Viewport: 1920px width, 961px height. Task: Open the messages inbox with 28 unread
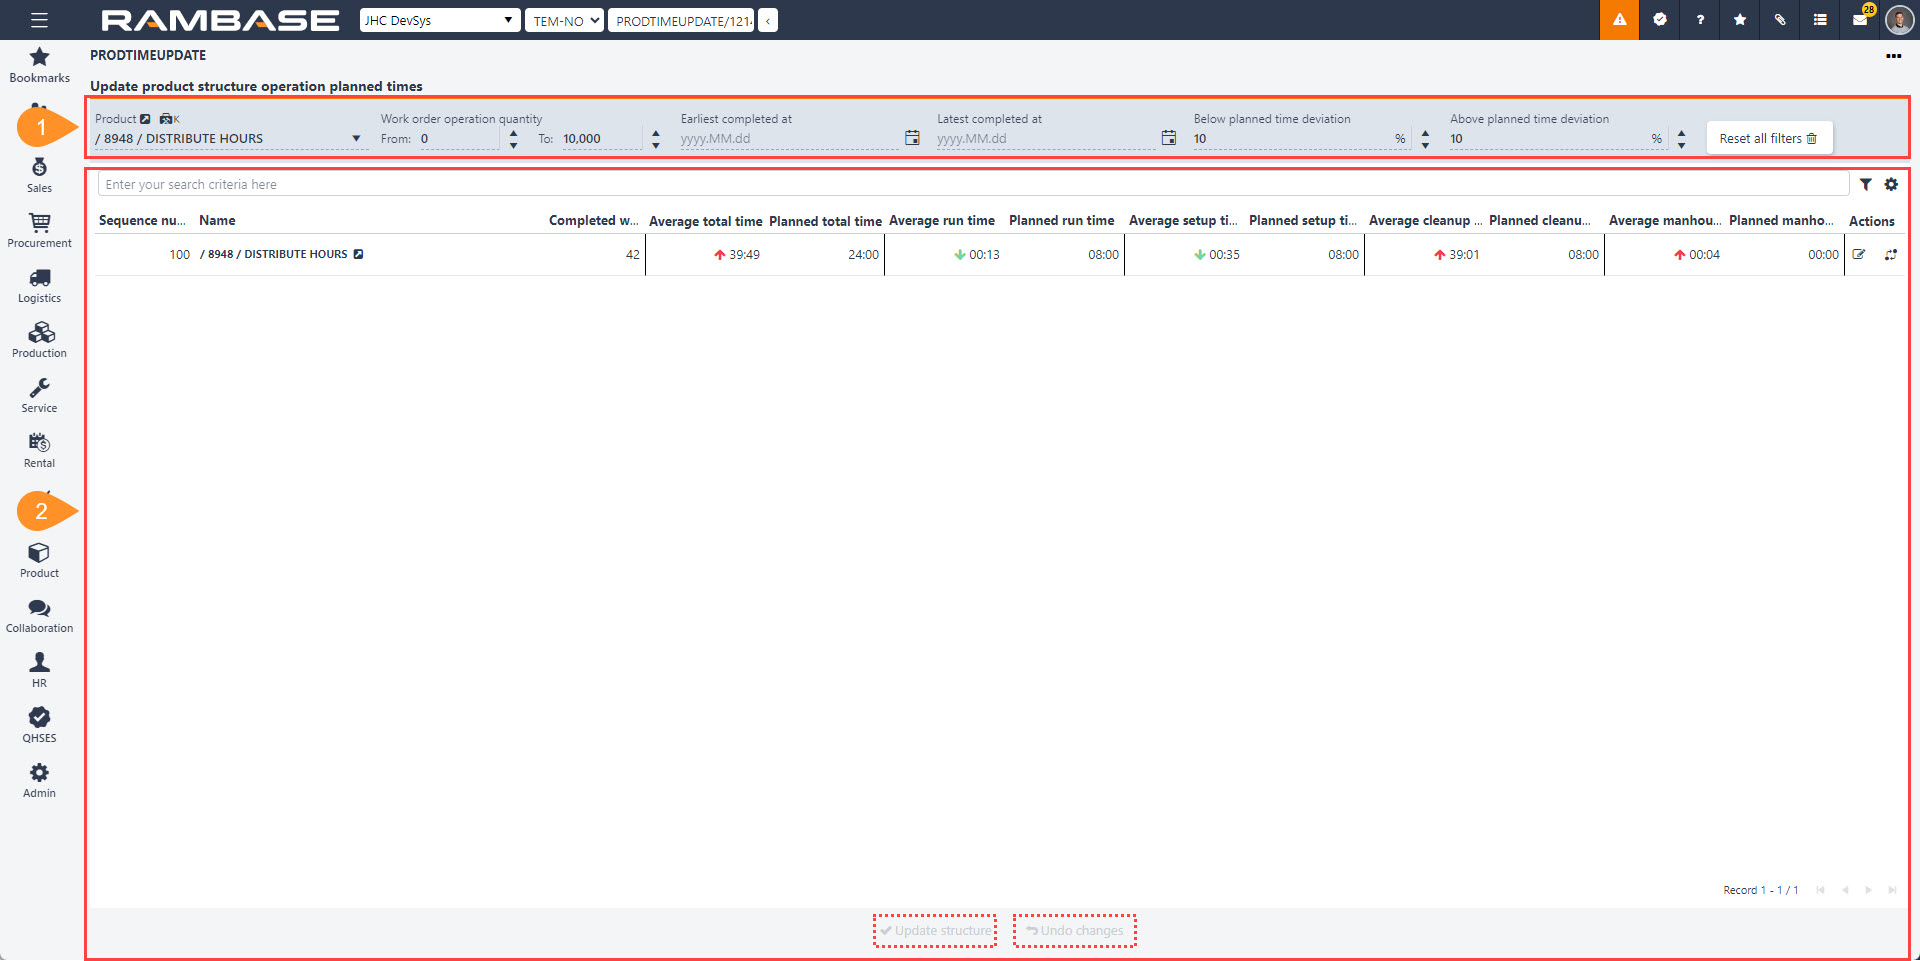[1858, 19]
